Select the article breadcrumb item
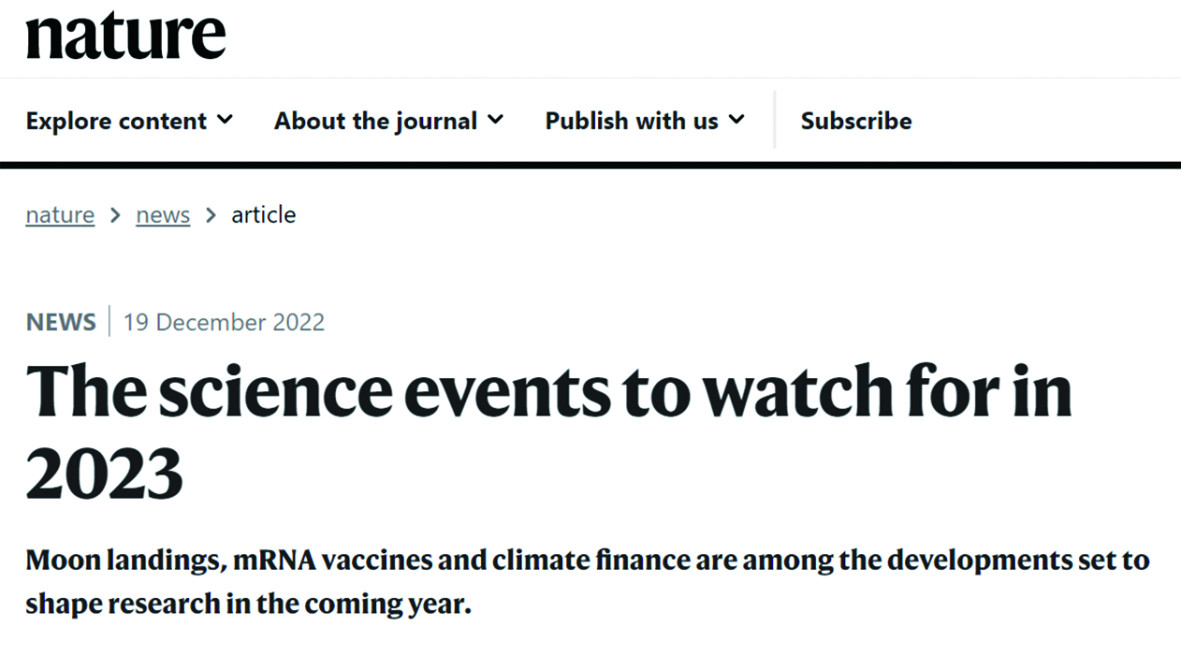 [264, 215]
